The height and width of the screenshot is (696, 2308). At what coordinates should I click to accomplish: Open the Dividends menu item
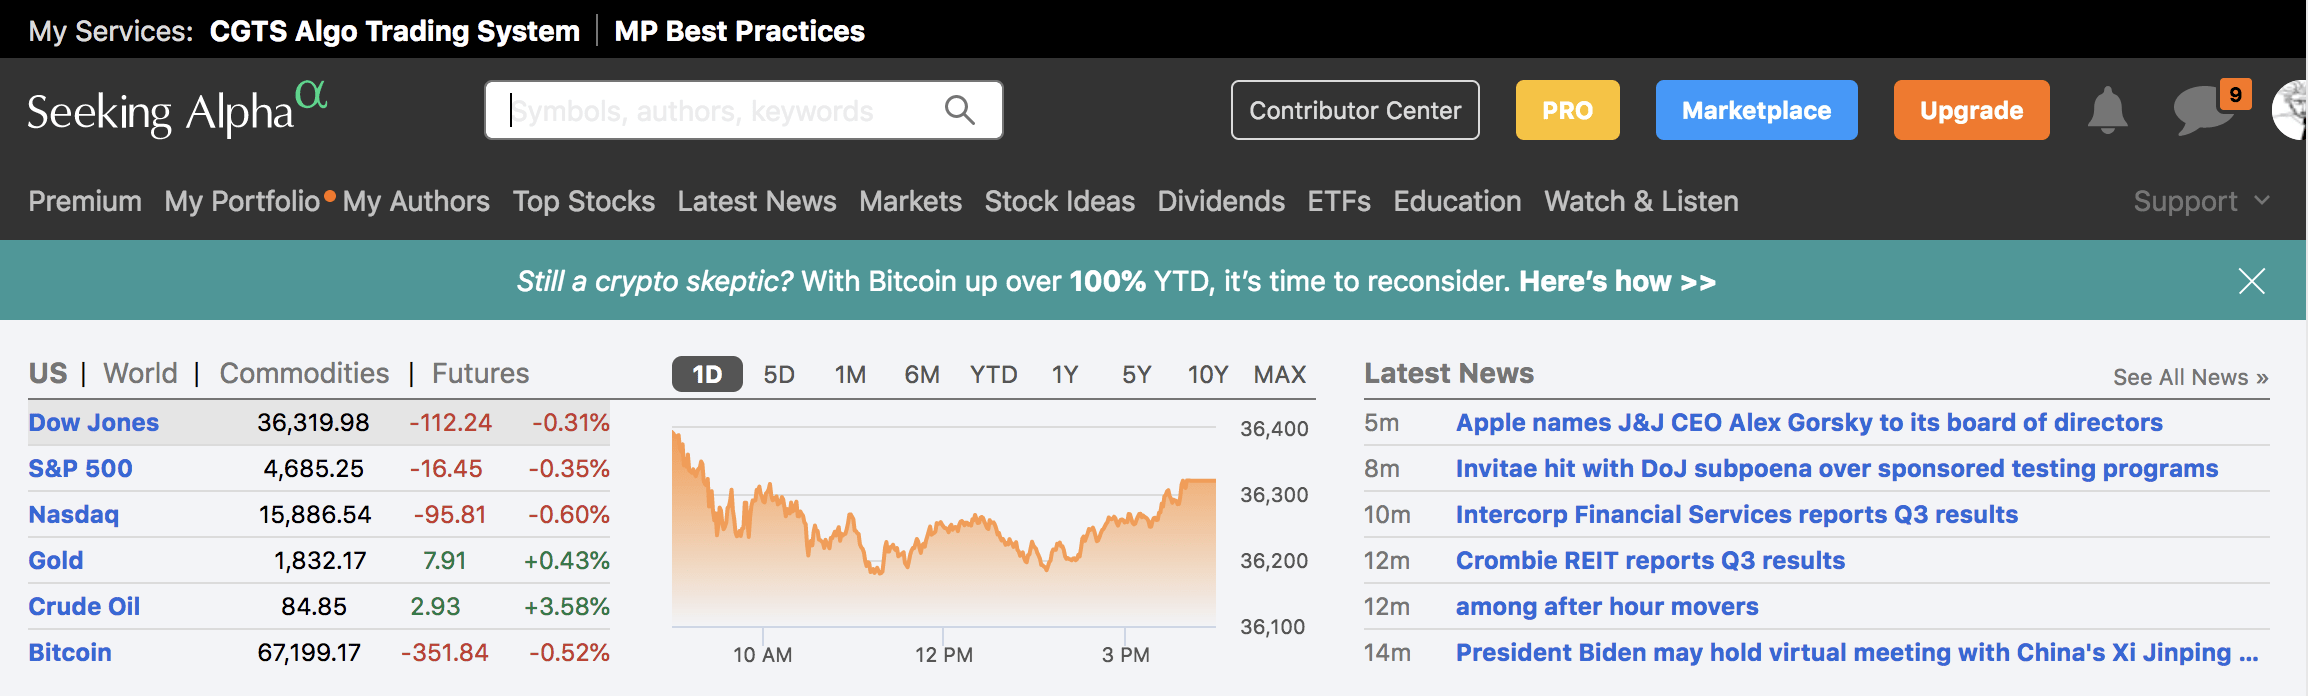click(1221, 201)
